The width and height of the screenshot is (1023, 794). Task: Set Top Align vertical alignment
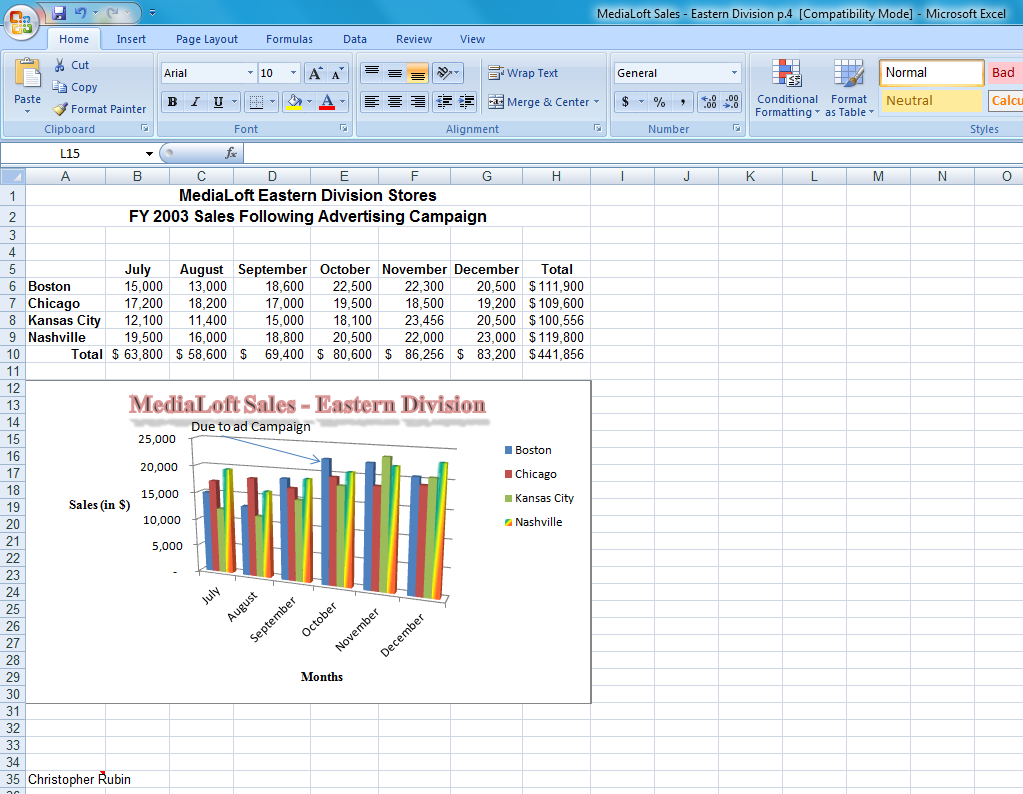(x=372, y=73)
